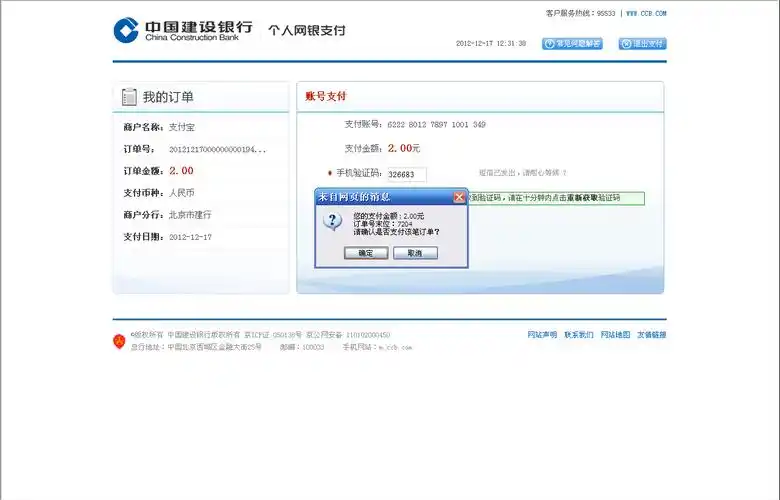Viewport: 780px width, 500px height.
Task: Focus the 手机验证码 input field
Action: [x=407, y=174]
